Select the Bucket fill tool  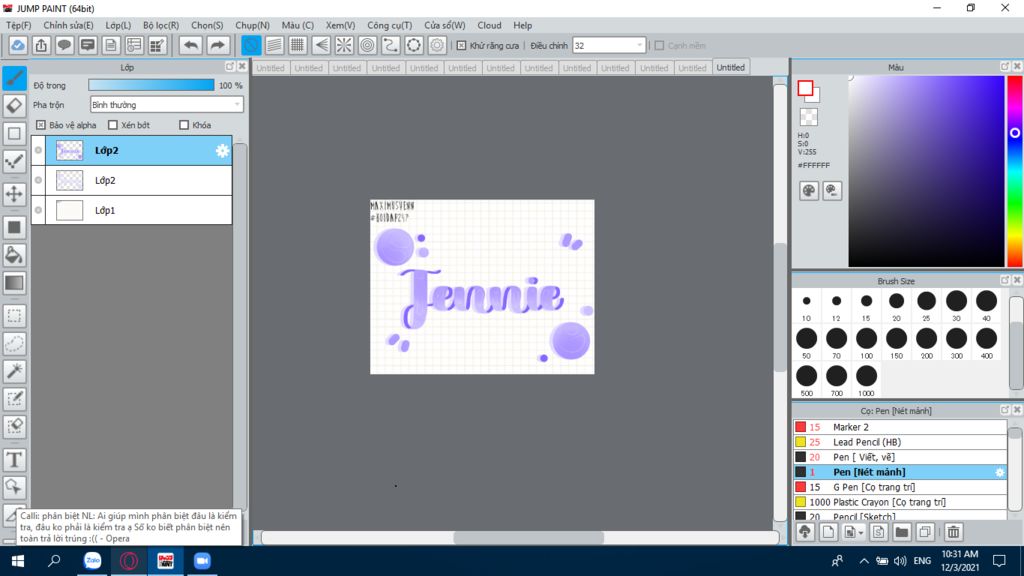[14, 255]
